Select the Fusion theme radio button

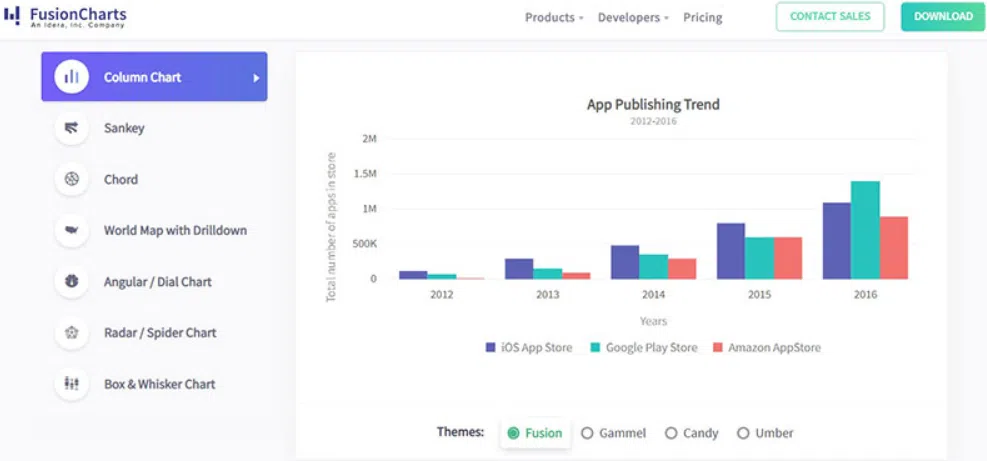click(x=513, y=433)
